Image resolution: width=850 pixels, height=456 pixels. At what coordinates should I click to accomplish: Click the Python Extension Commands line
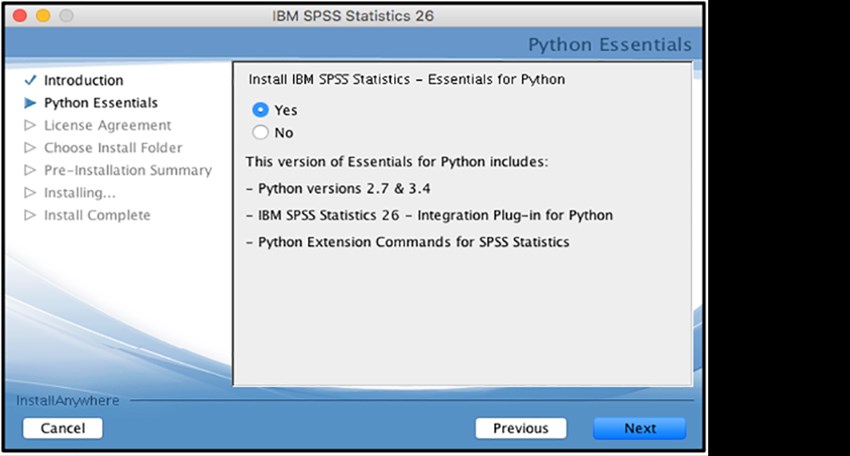[408, 242]
